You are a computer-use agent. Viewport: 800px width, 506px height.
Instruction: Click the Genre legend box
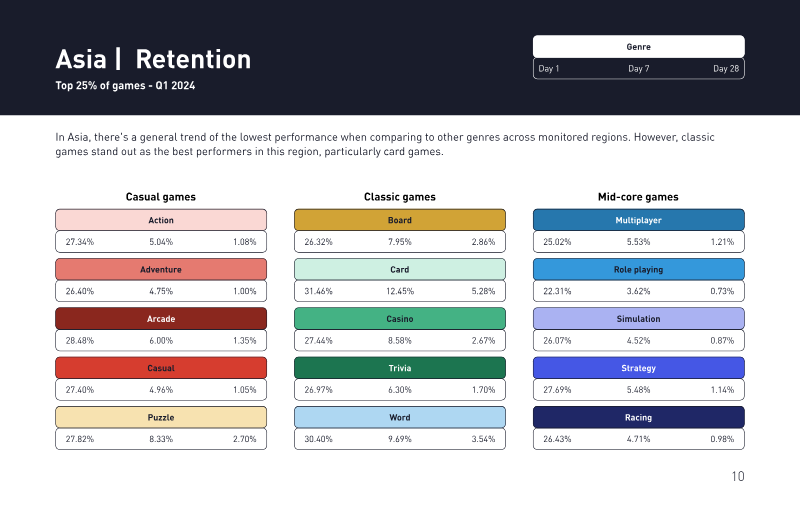638,47
